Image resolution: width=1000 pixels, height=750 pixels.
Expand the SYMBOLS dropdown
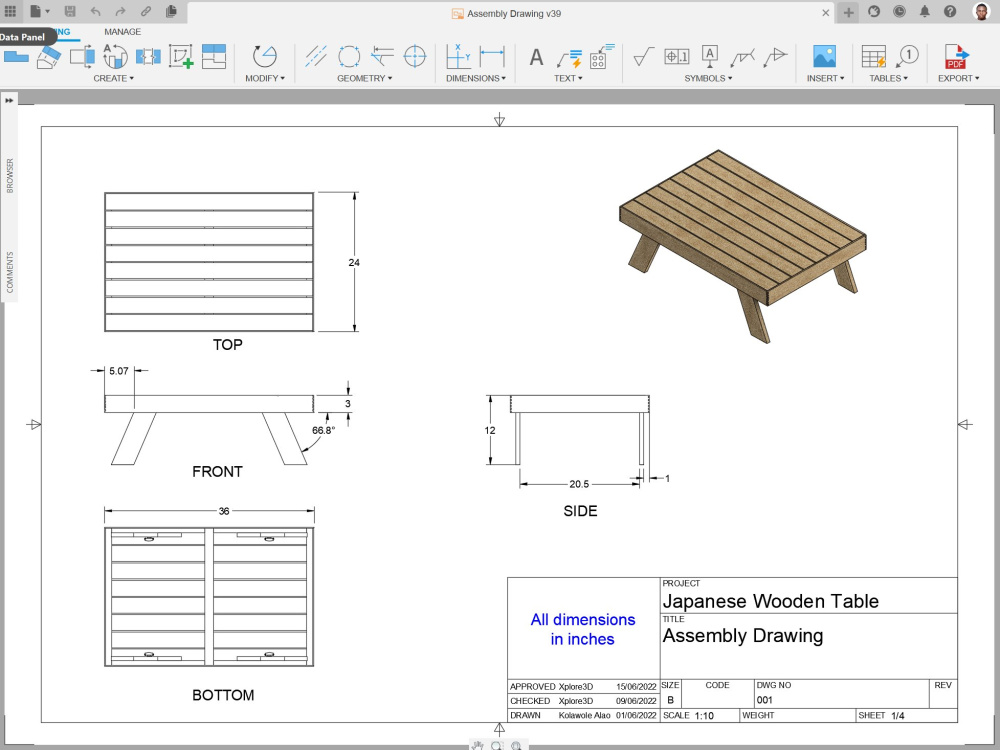708,78
